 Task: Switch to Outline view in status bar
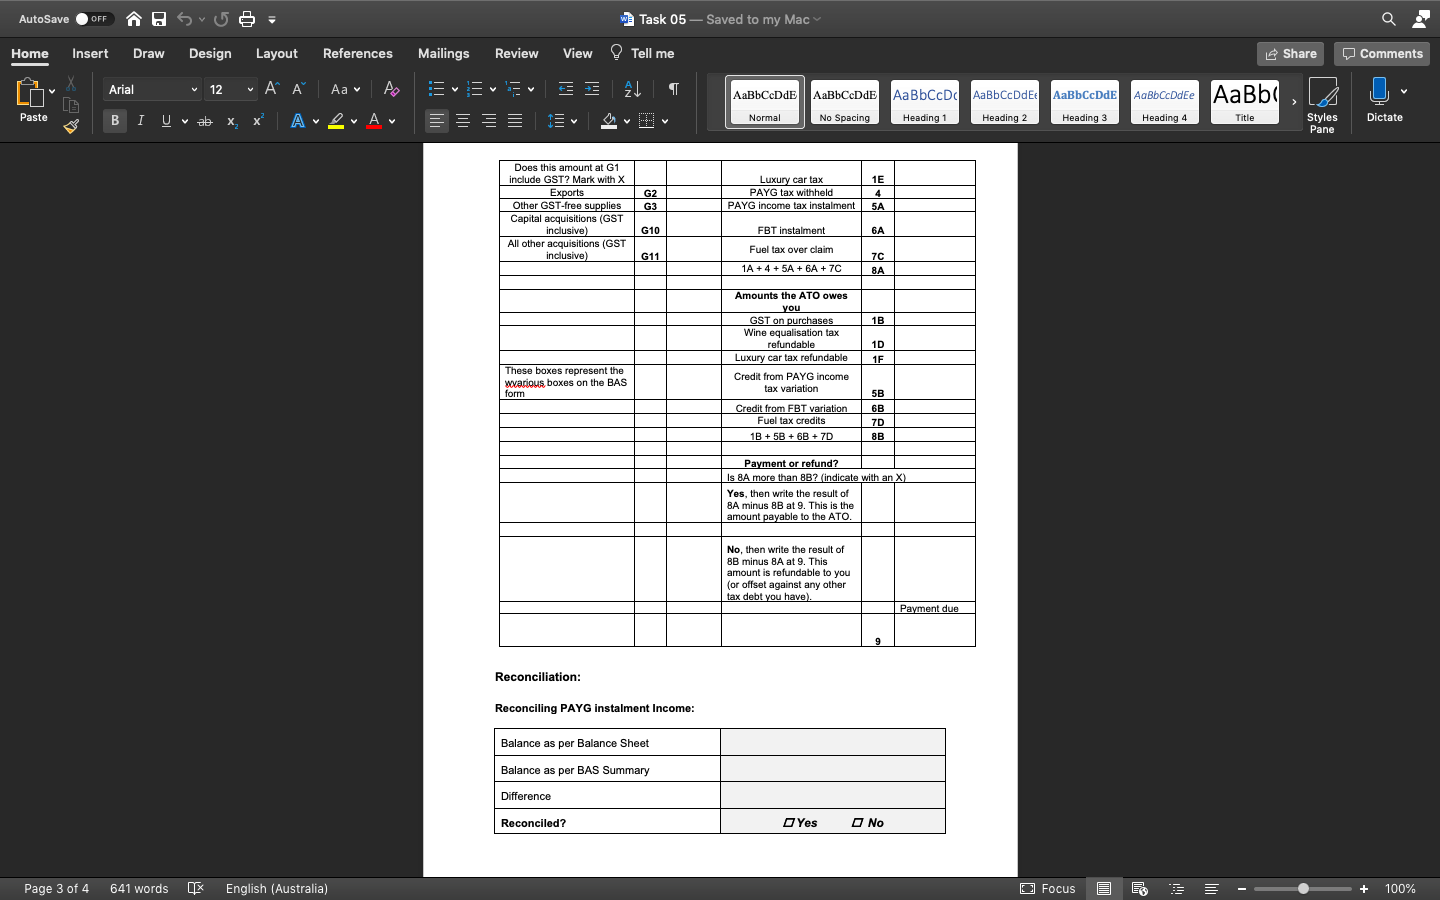[x=1177, y=888]
